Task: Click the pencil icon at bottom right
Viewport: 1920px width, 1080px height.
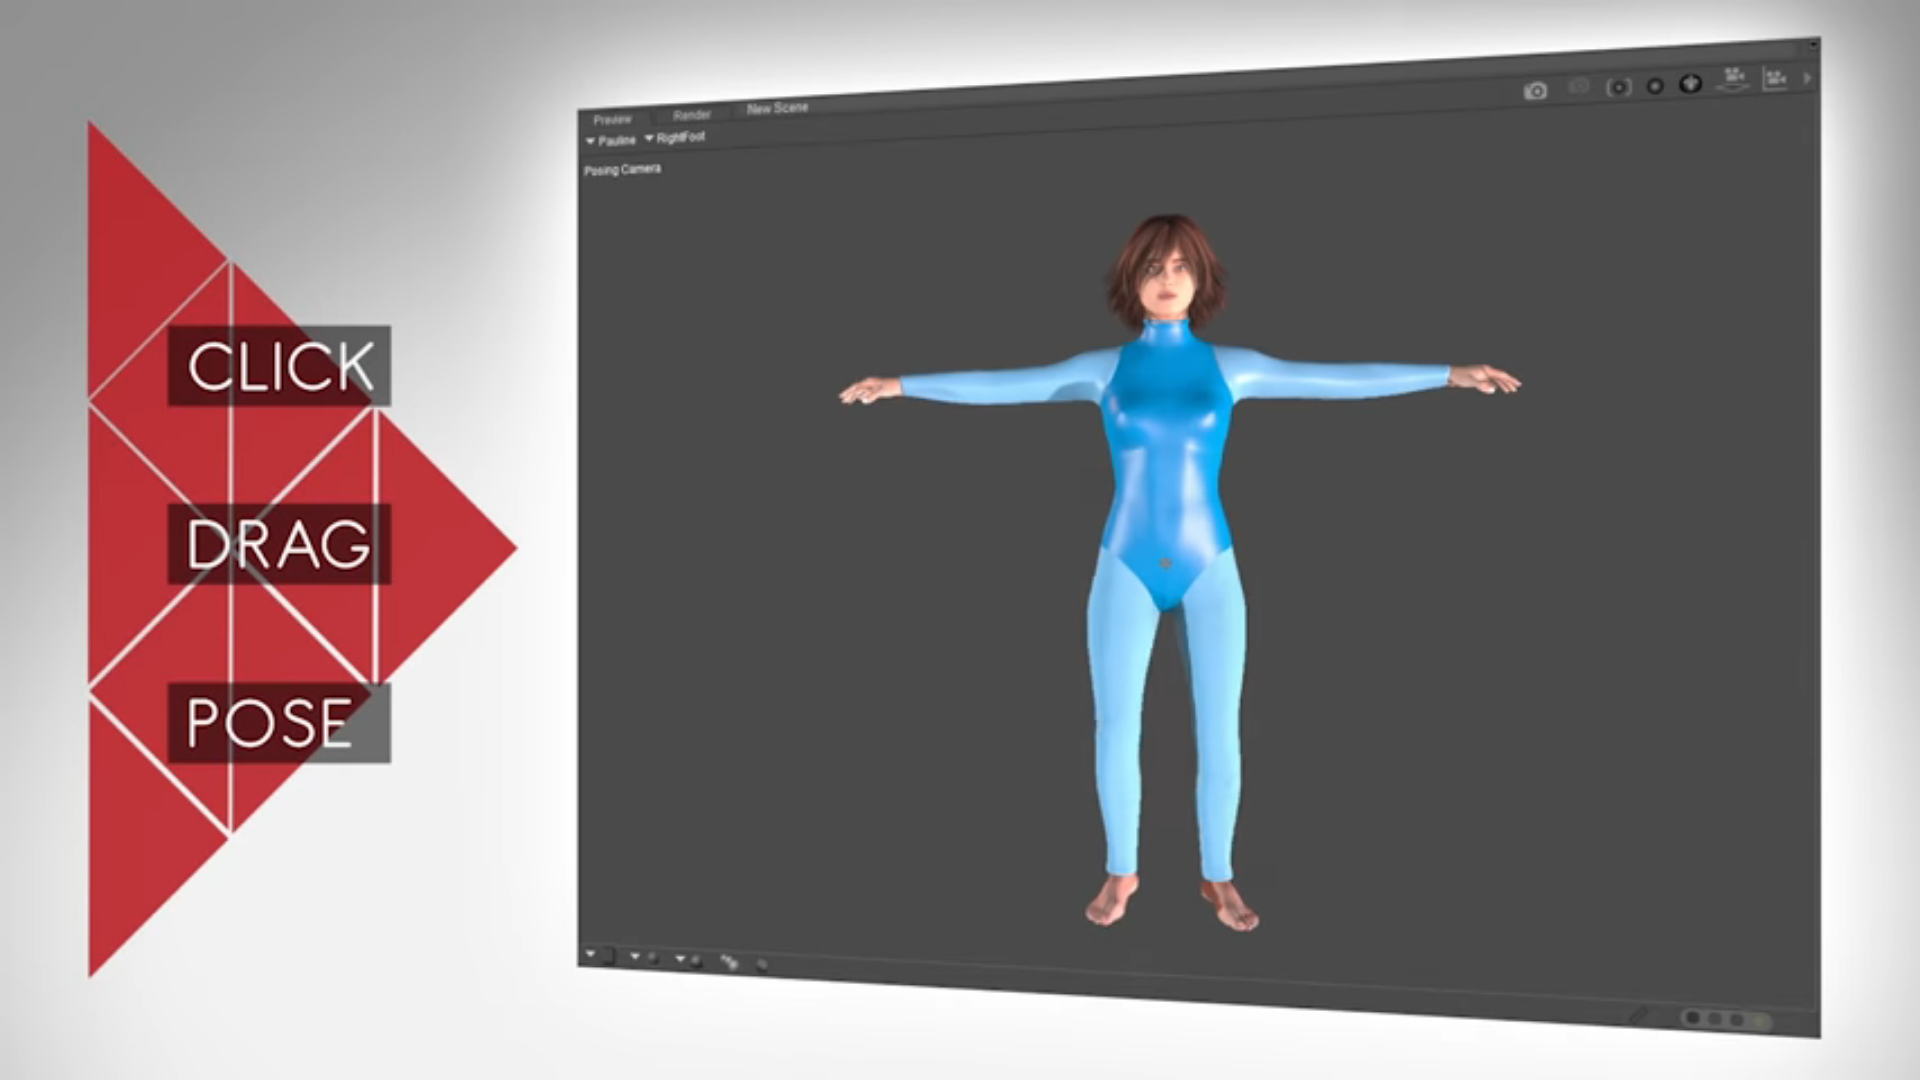Action: click(1638, 1015)
